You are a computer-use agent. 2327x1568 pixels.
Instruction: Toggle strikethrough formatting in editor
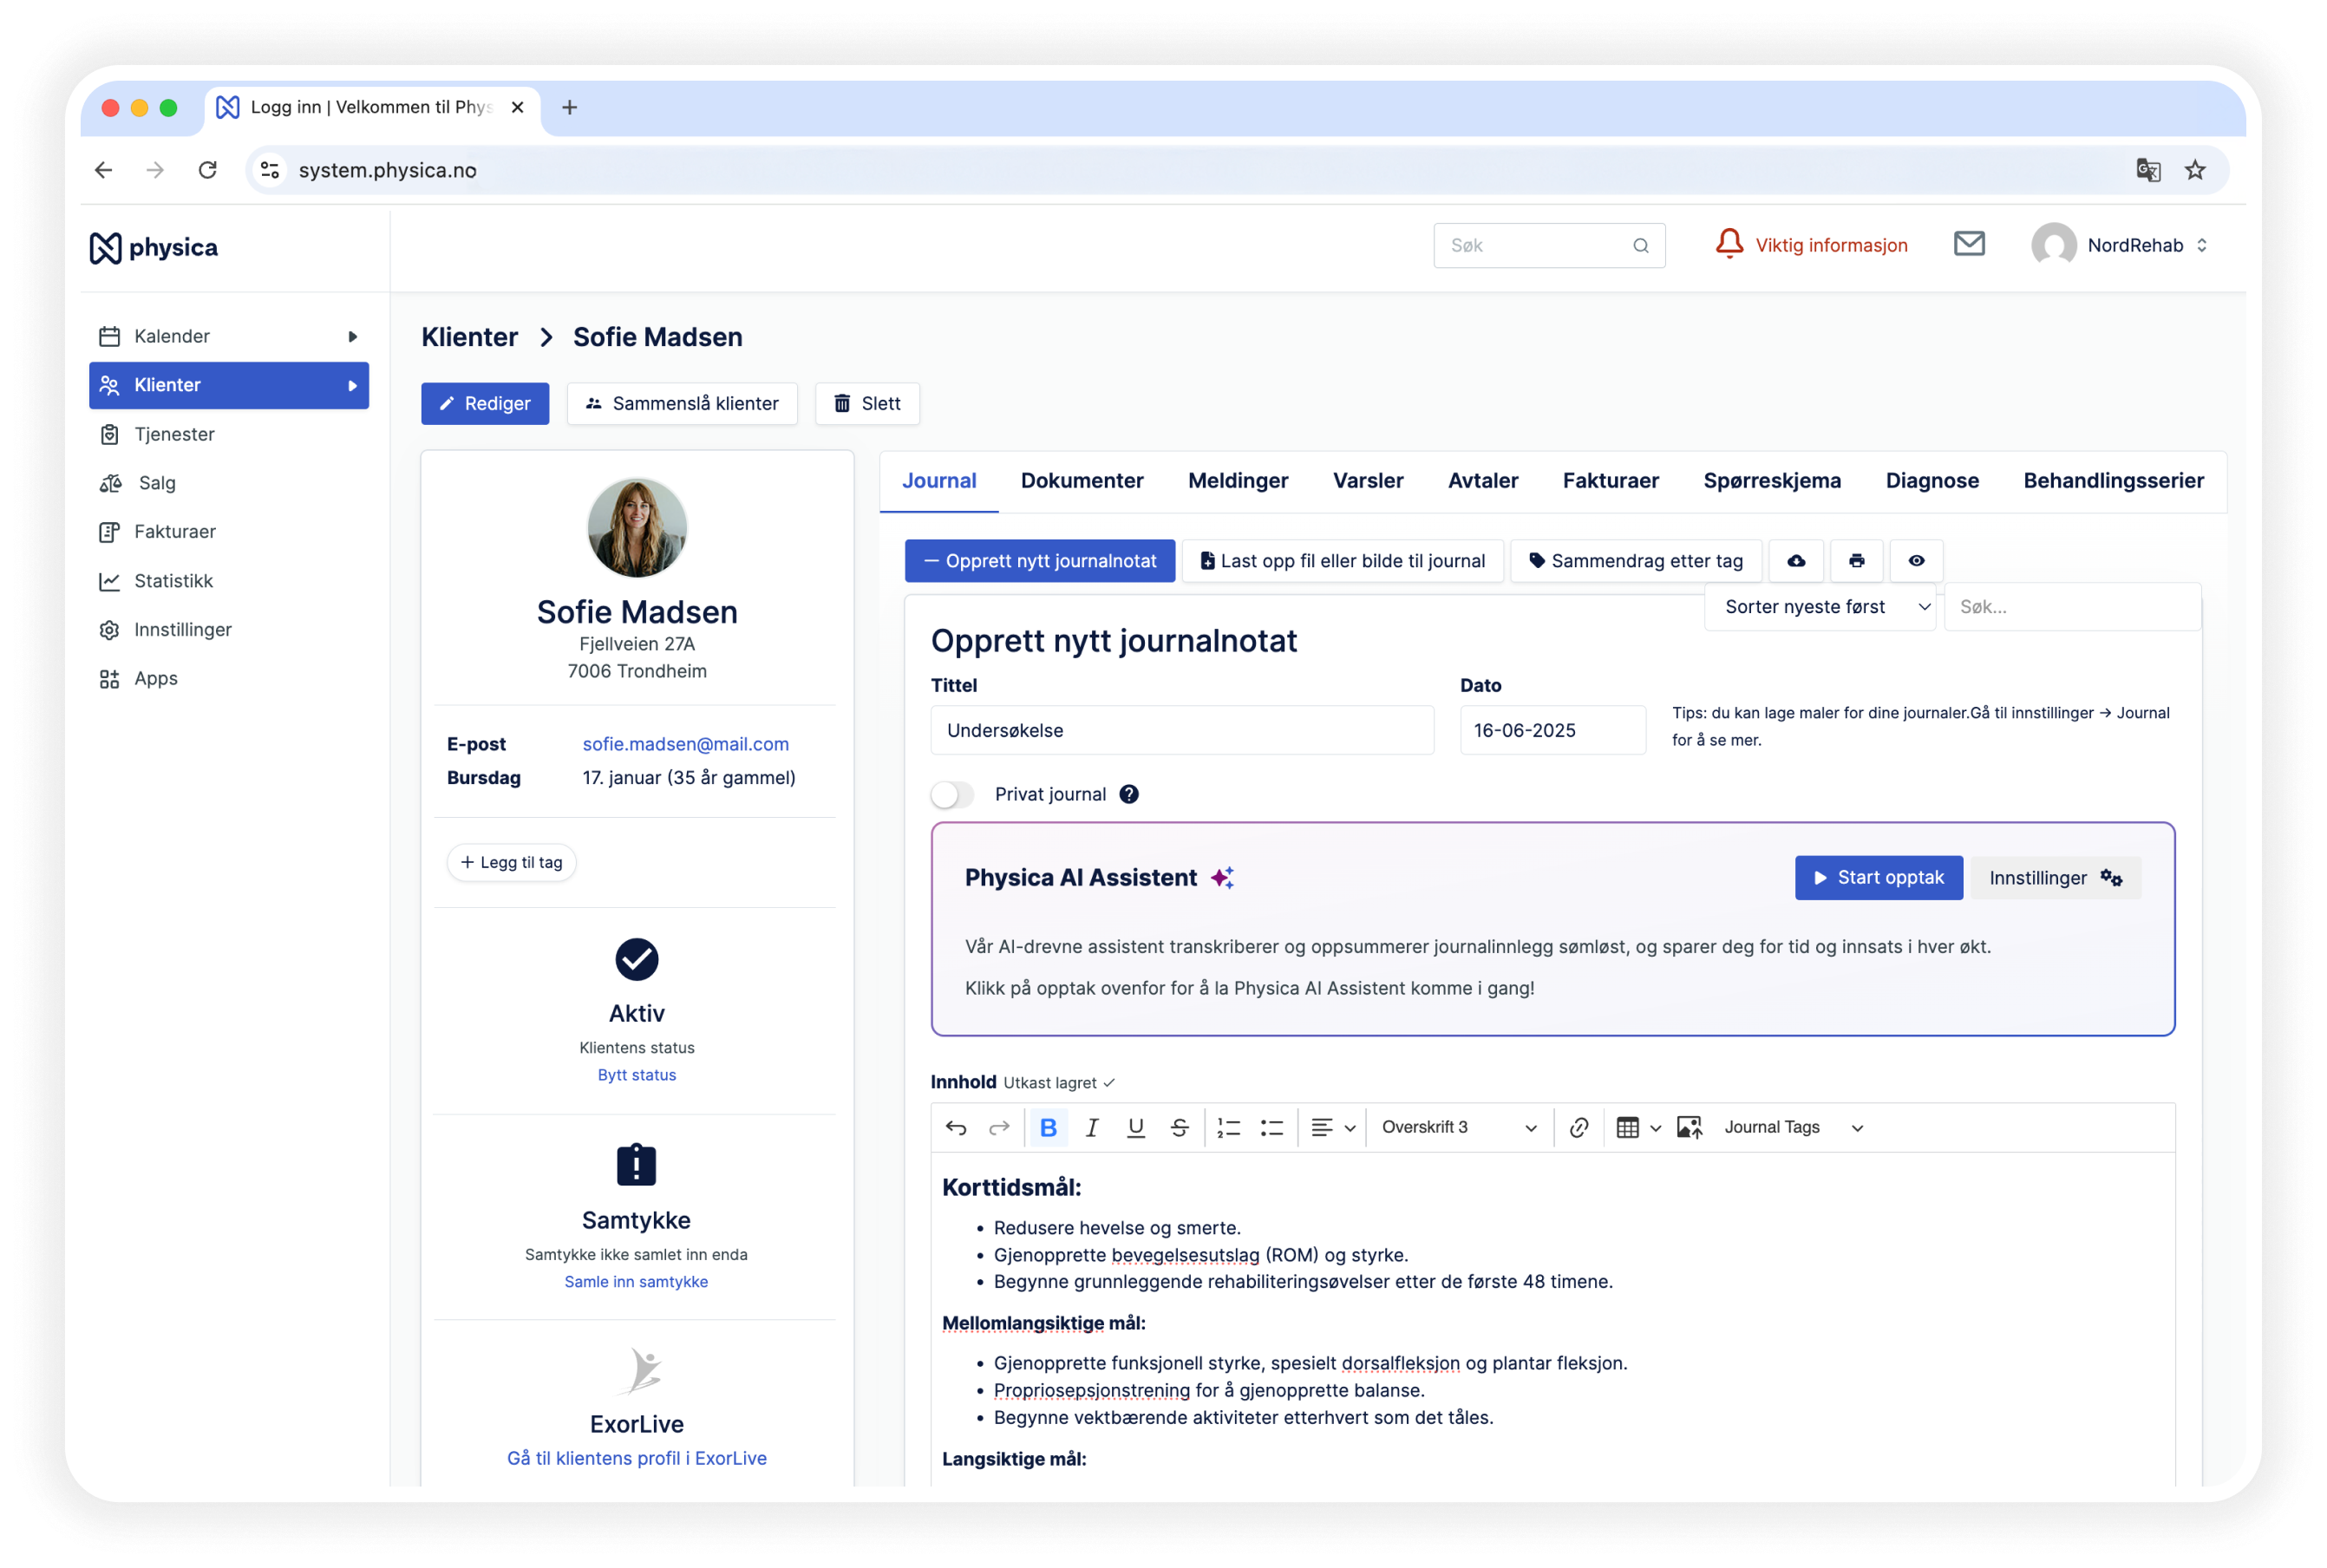(1180, 1128)
